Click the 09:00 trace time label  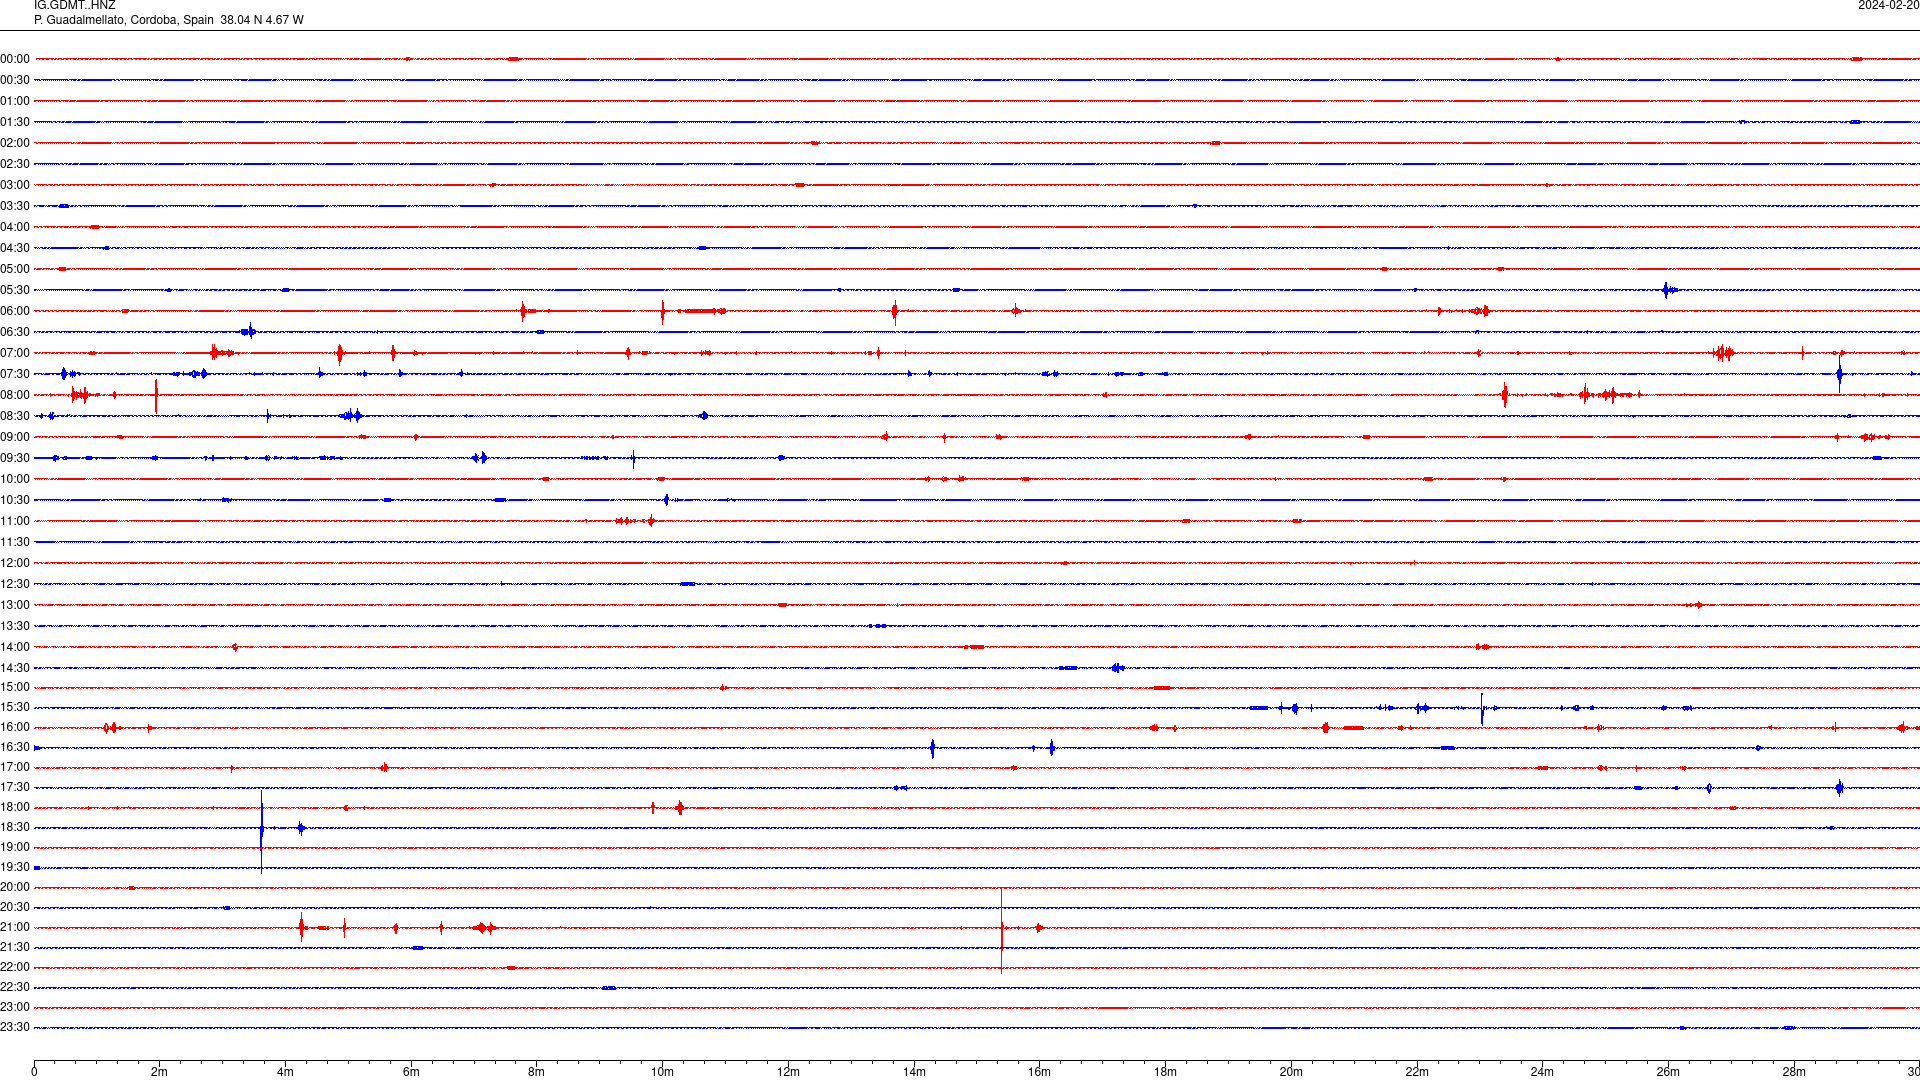click(x=15, y=437)
